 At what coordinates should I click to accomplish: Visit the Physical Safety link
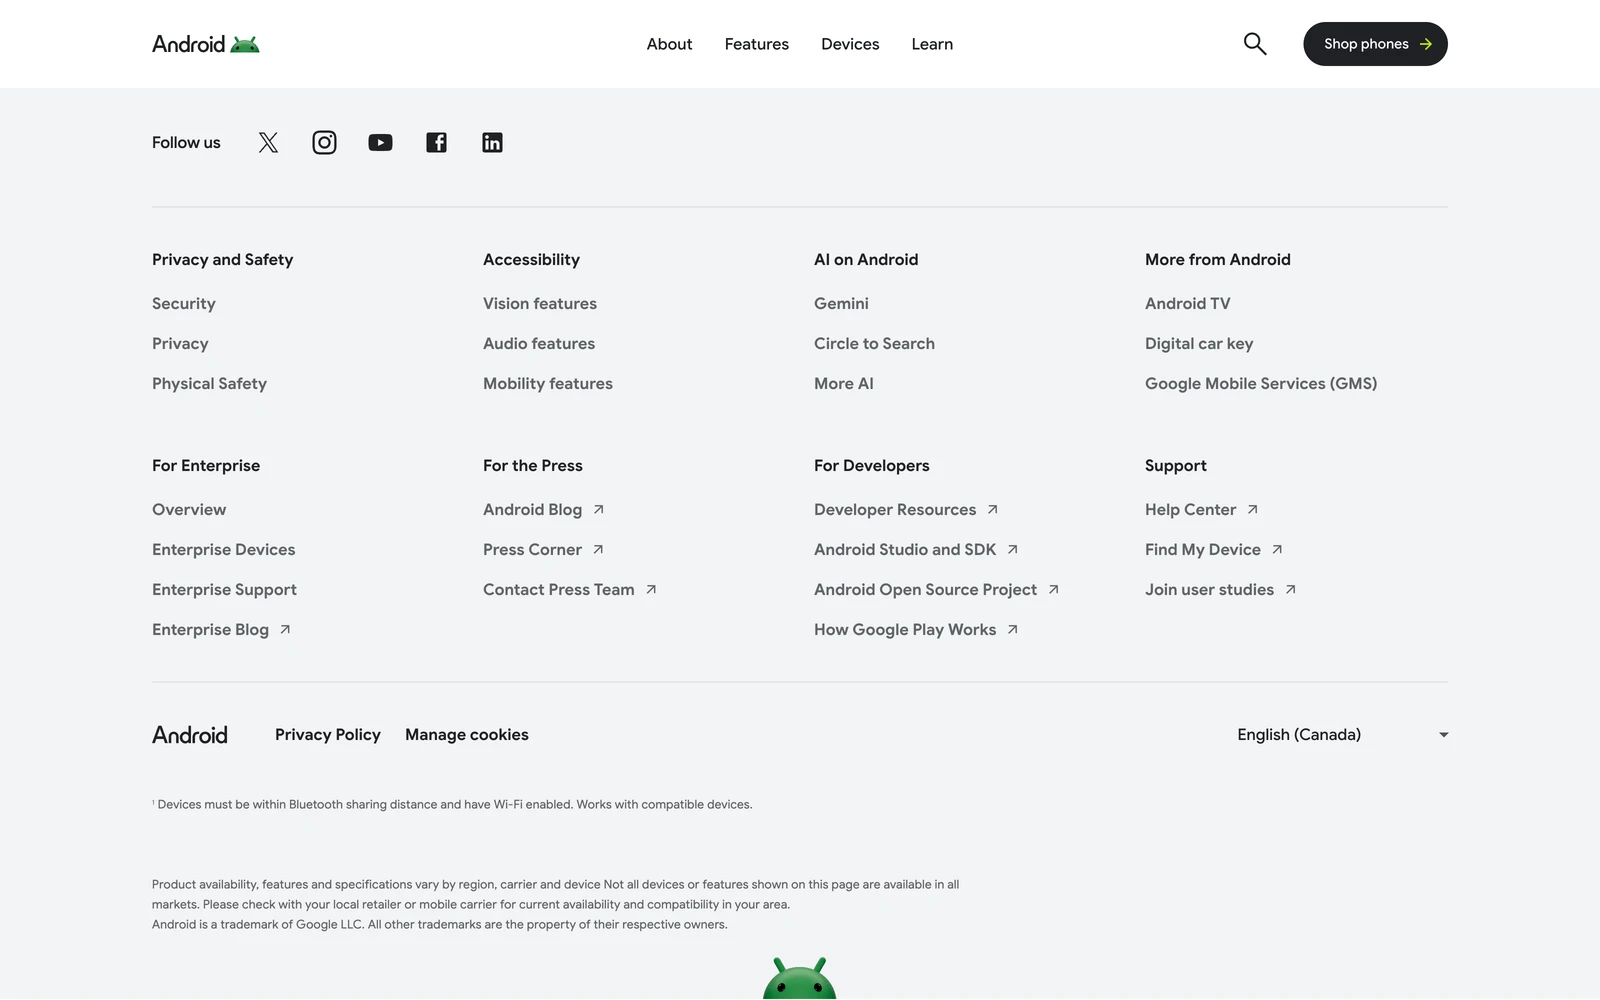(209, 384)
